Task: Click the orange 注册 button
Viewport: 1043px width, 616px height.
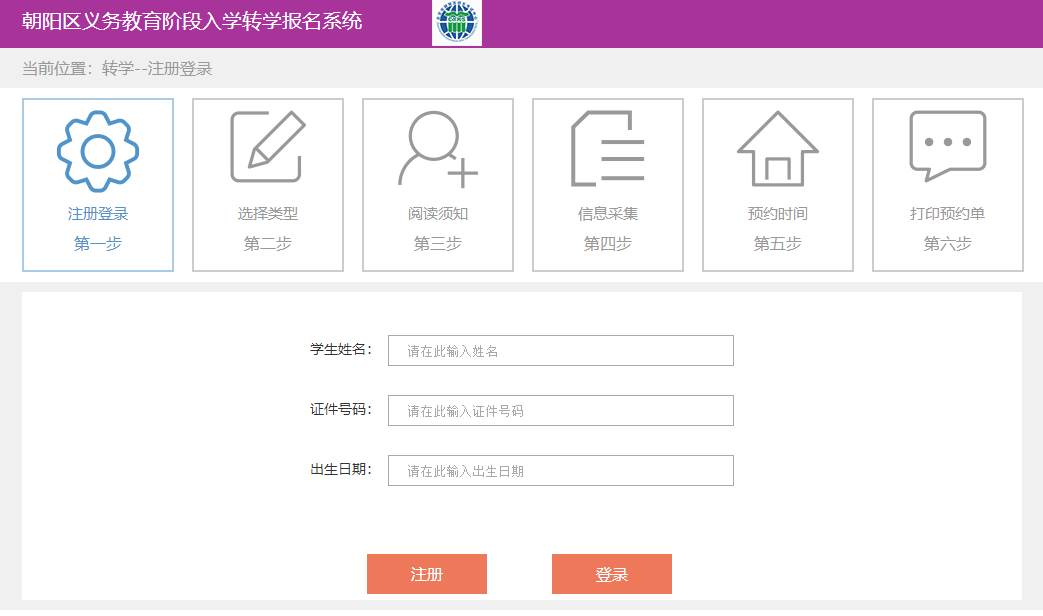Action: point(427,574)
